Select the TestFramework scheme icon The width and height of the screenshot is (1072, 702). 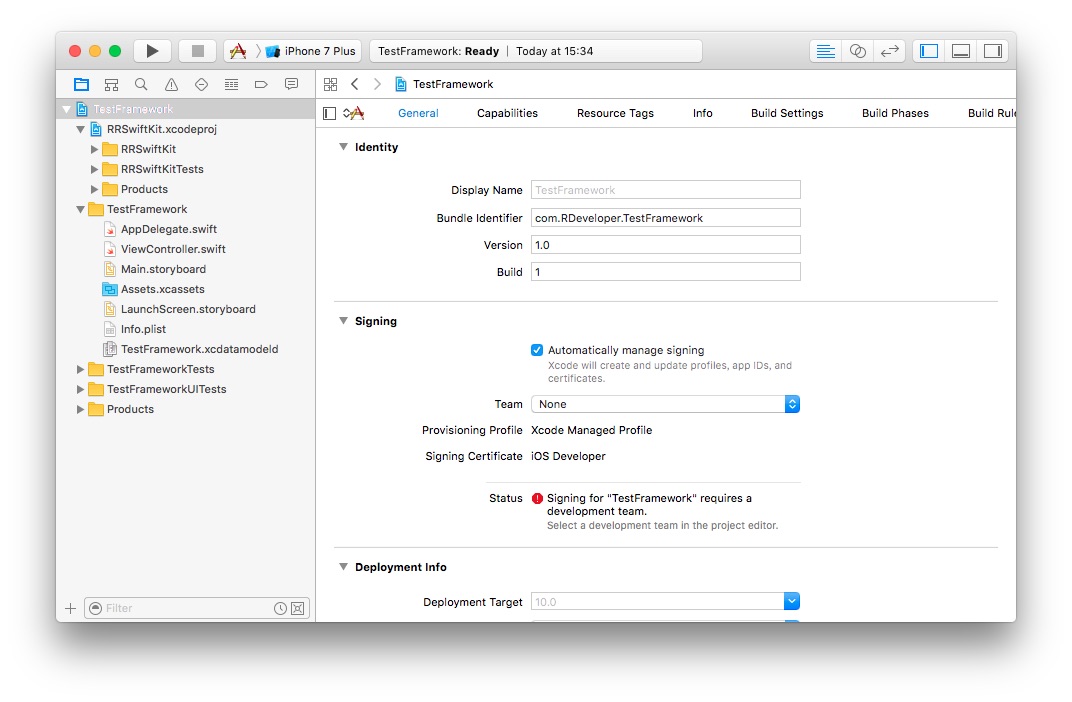(238, 51)
